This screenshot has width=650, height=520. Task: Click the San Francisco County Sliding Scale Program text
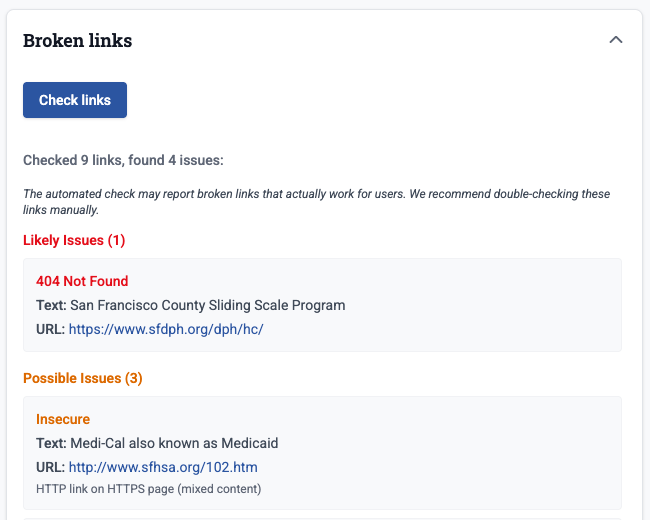click(207, 305)
